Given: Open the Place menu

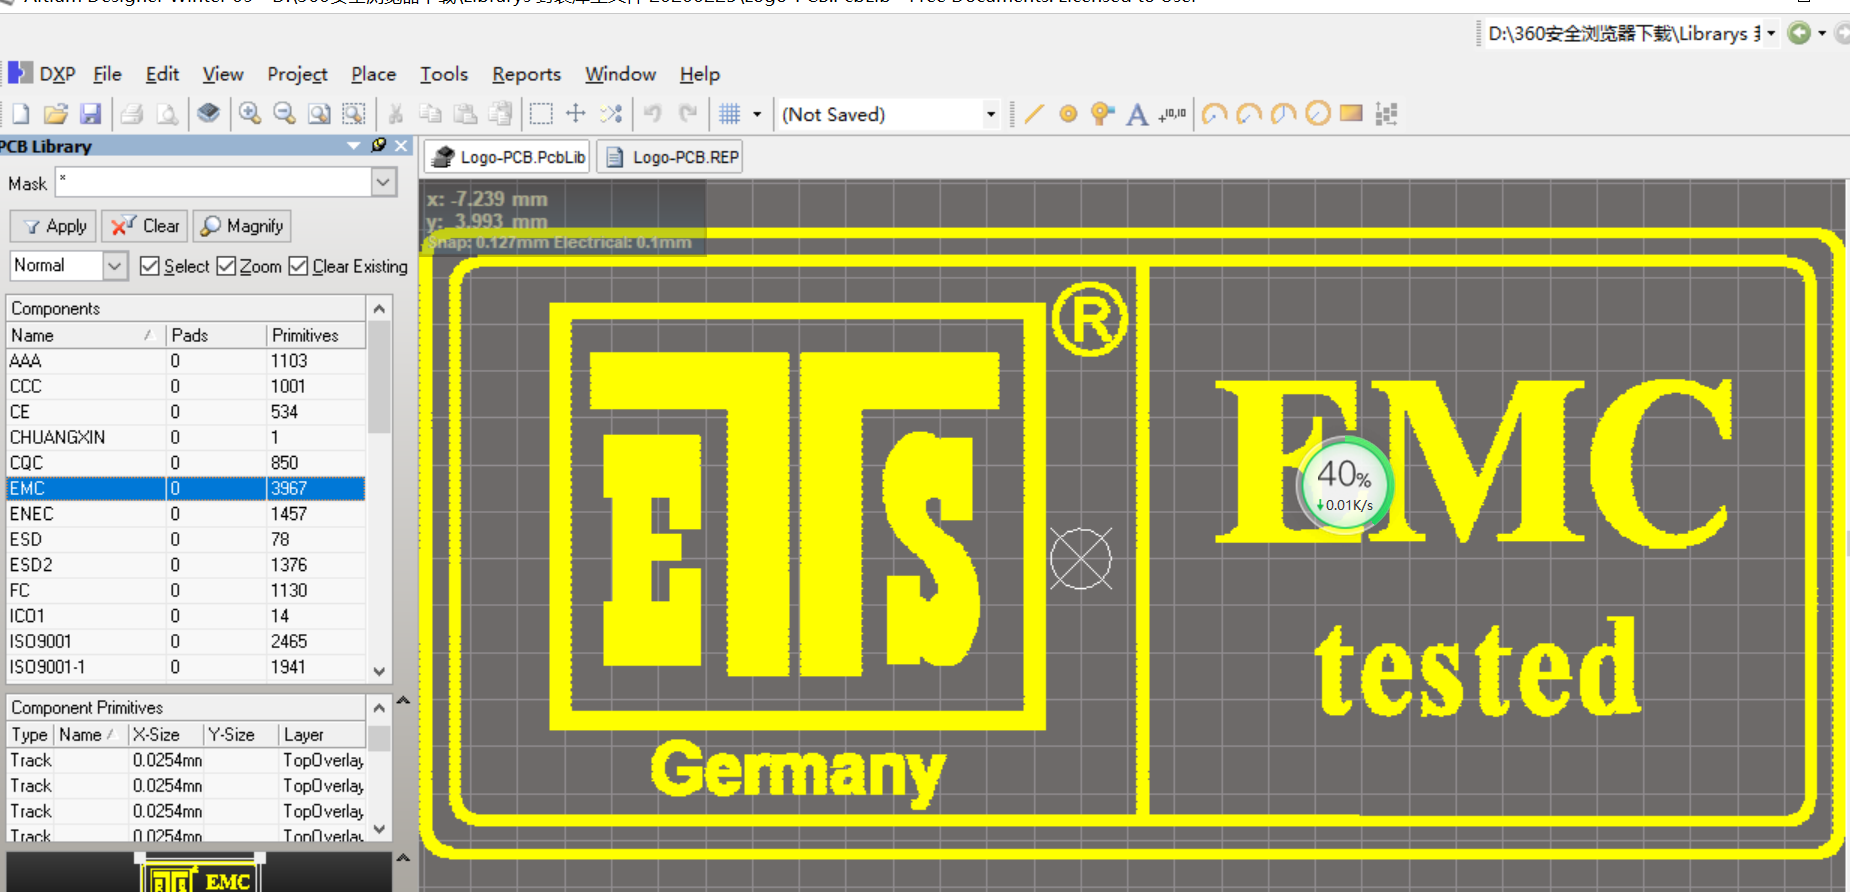Looking at the screenshot, I should [x=373, y=74].
